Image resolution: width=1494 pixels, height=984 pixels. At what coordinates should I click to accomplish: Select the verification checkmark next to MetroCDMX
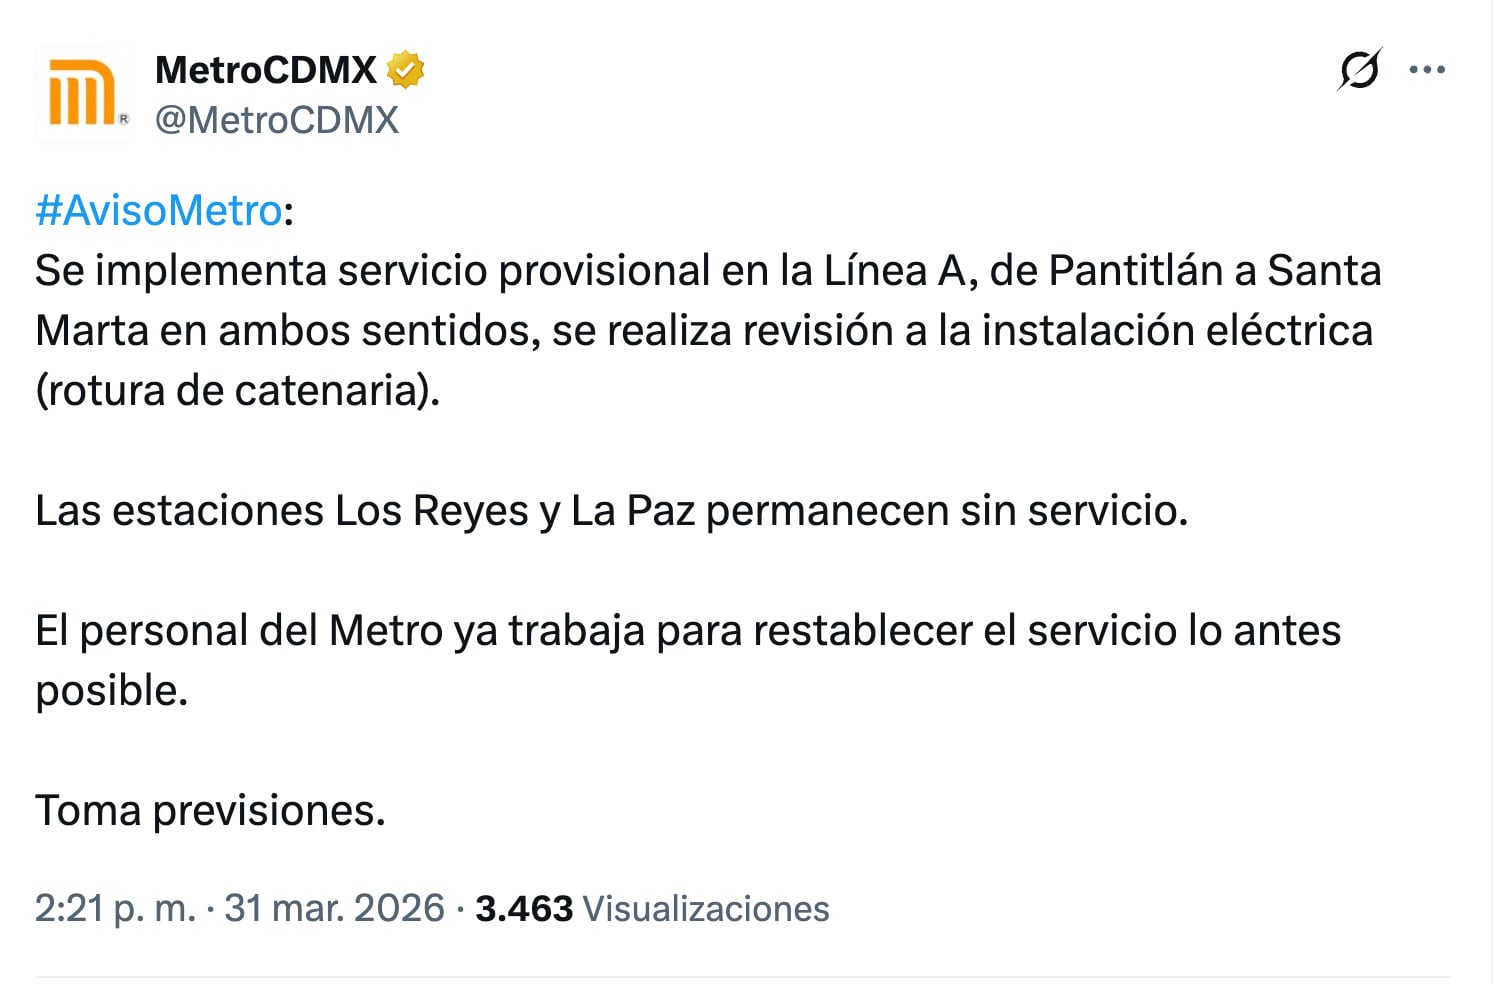407,69
